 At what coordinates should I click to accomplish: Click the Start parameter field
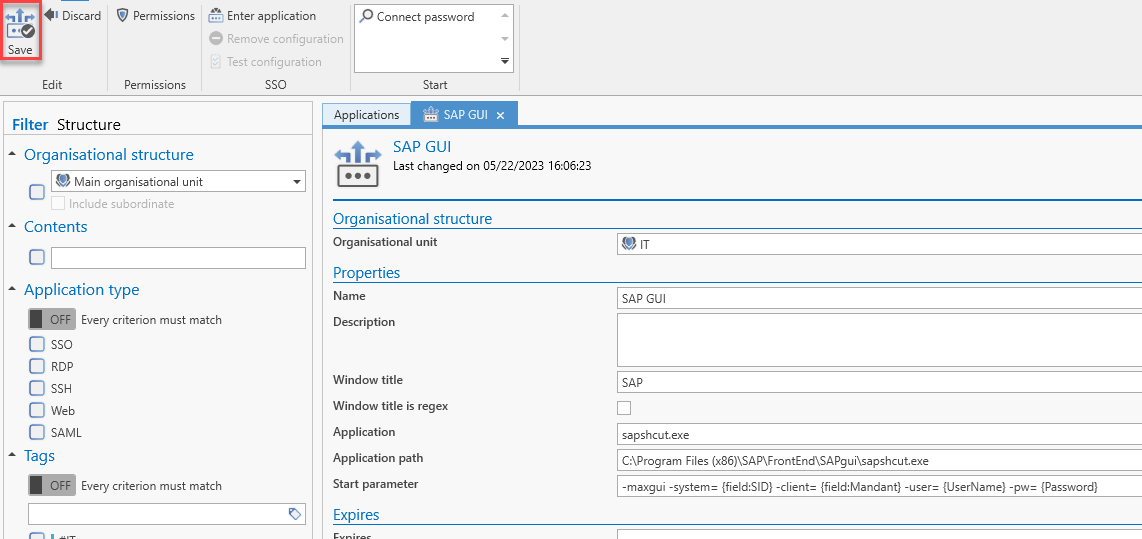tap(879, 487)
